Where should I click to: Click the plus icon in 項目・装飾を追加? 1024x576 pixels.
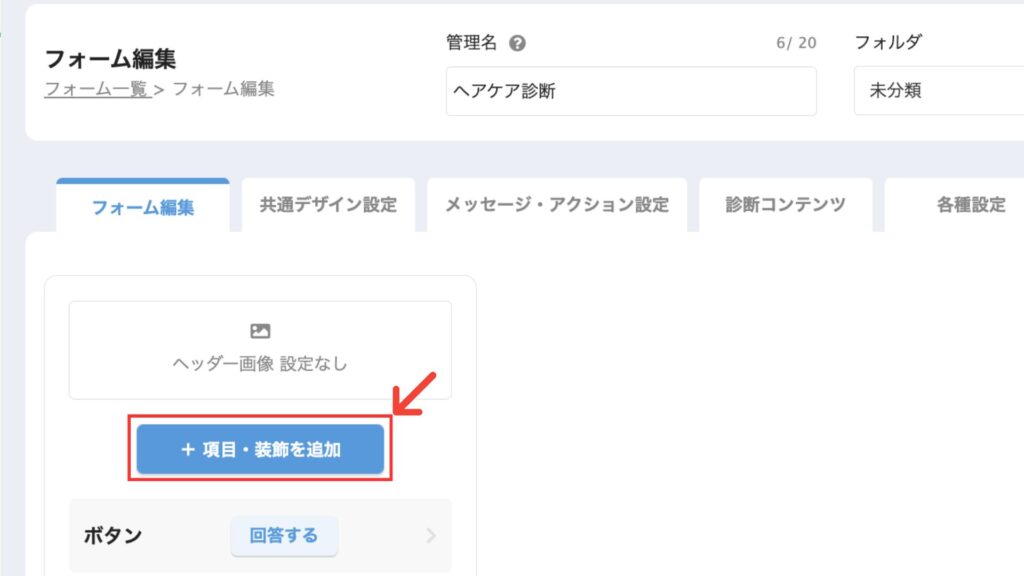[x=188, y=449]
